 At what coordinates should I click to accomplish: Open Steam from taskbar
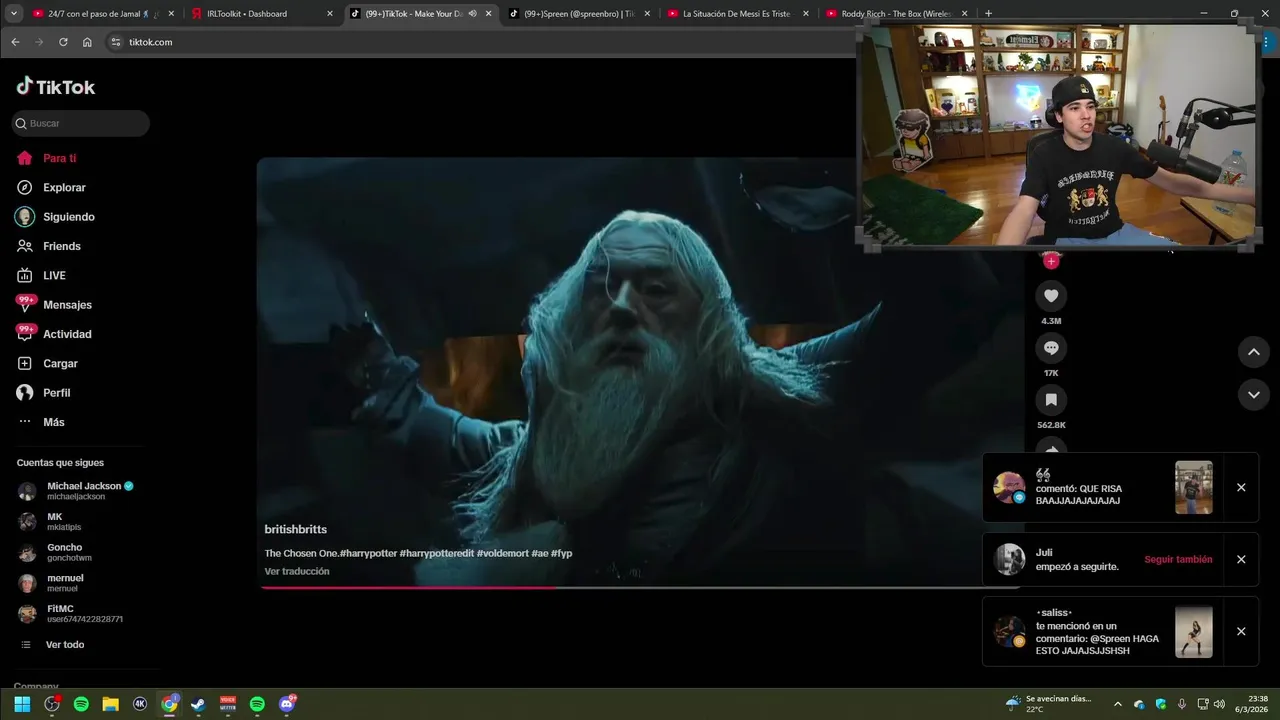[x=198, y=704]
